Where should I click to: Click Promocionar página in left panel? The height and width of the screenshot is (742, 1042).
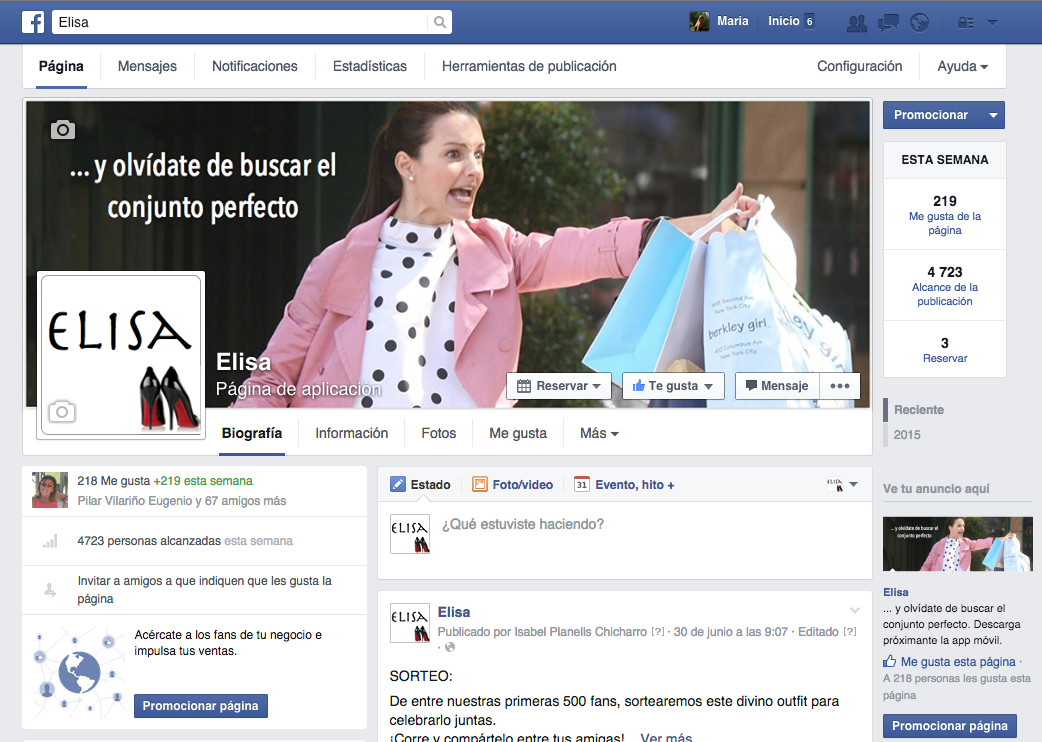[x=201, y=705]
